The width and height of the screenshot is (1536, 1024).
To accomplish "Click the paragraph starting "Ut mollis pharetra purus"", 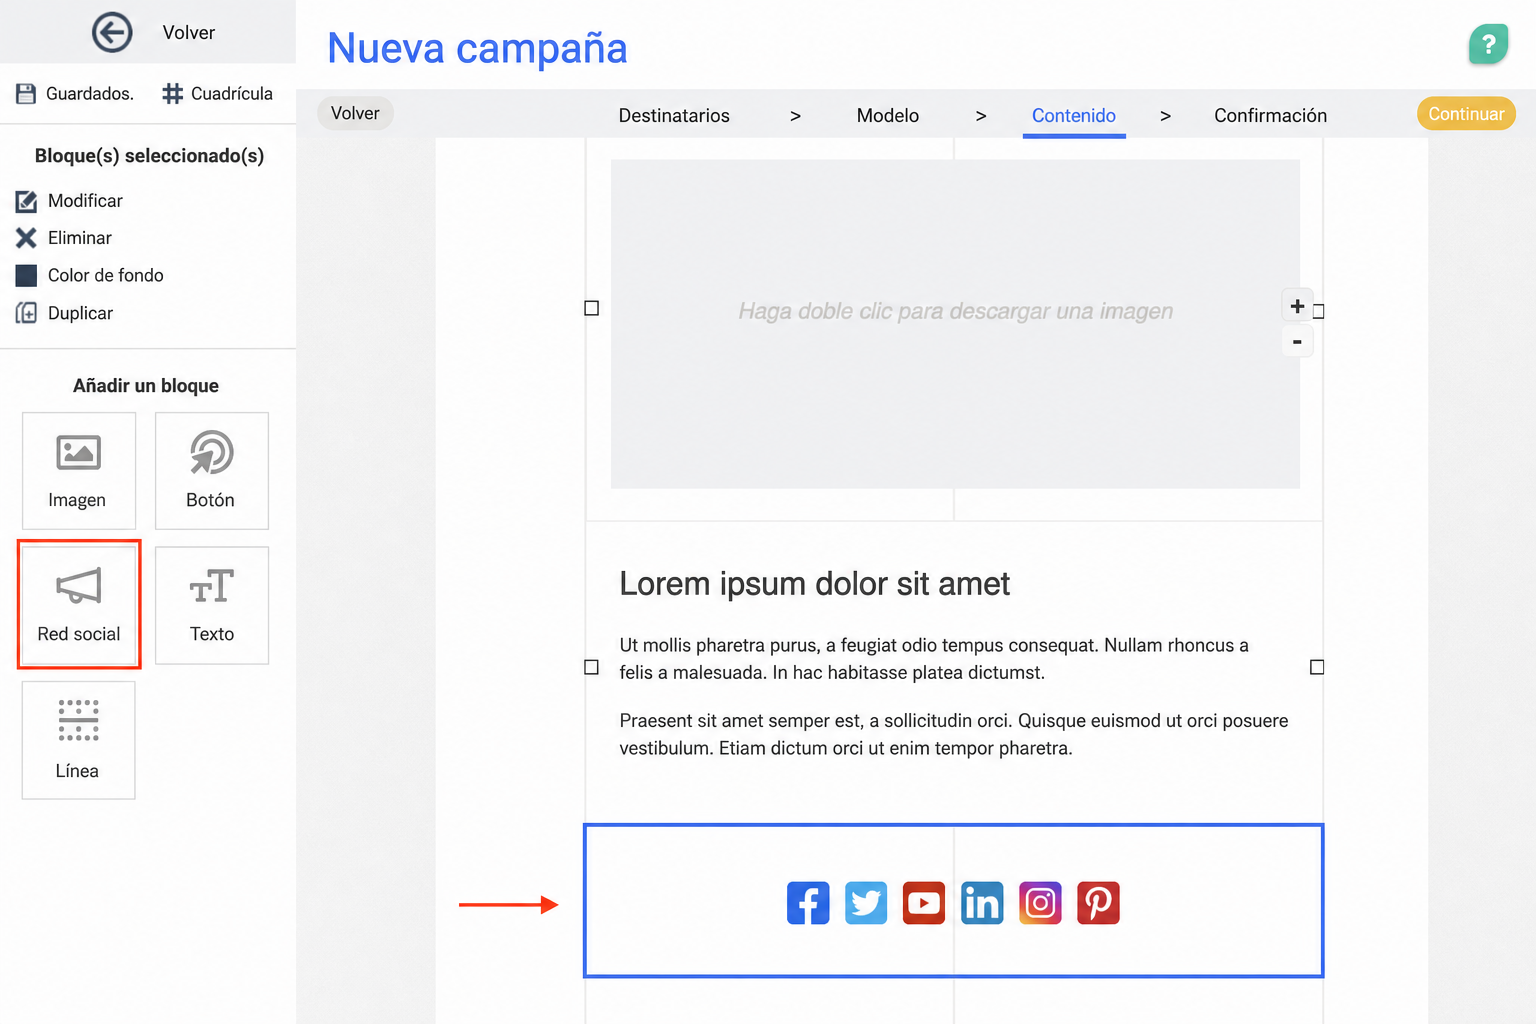I will click(x=934, y=659).
